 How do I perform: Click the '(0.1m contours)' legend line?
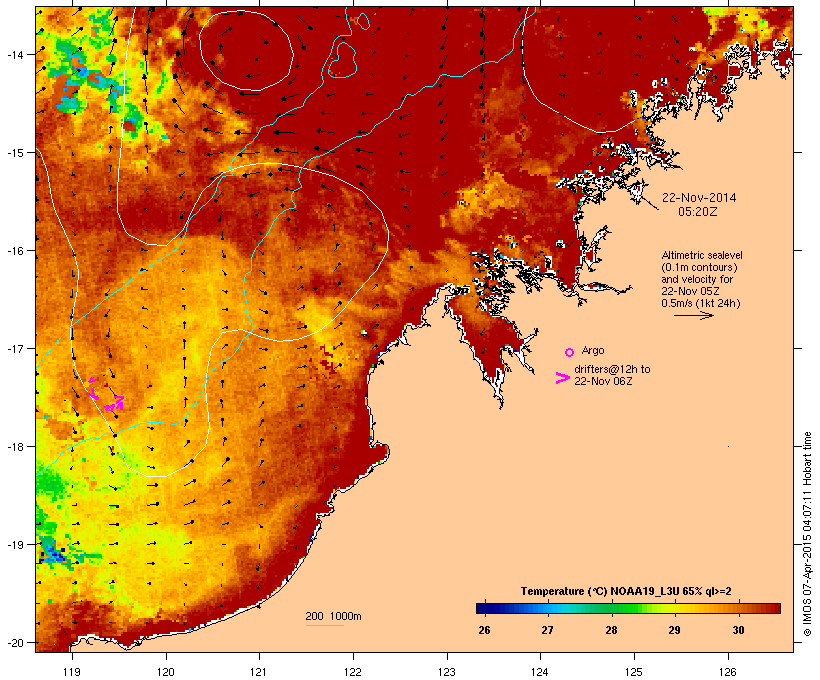coord(700,267)
